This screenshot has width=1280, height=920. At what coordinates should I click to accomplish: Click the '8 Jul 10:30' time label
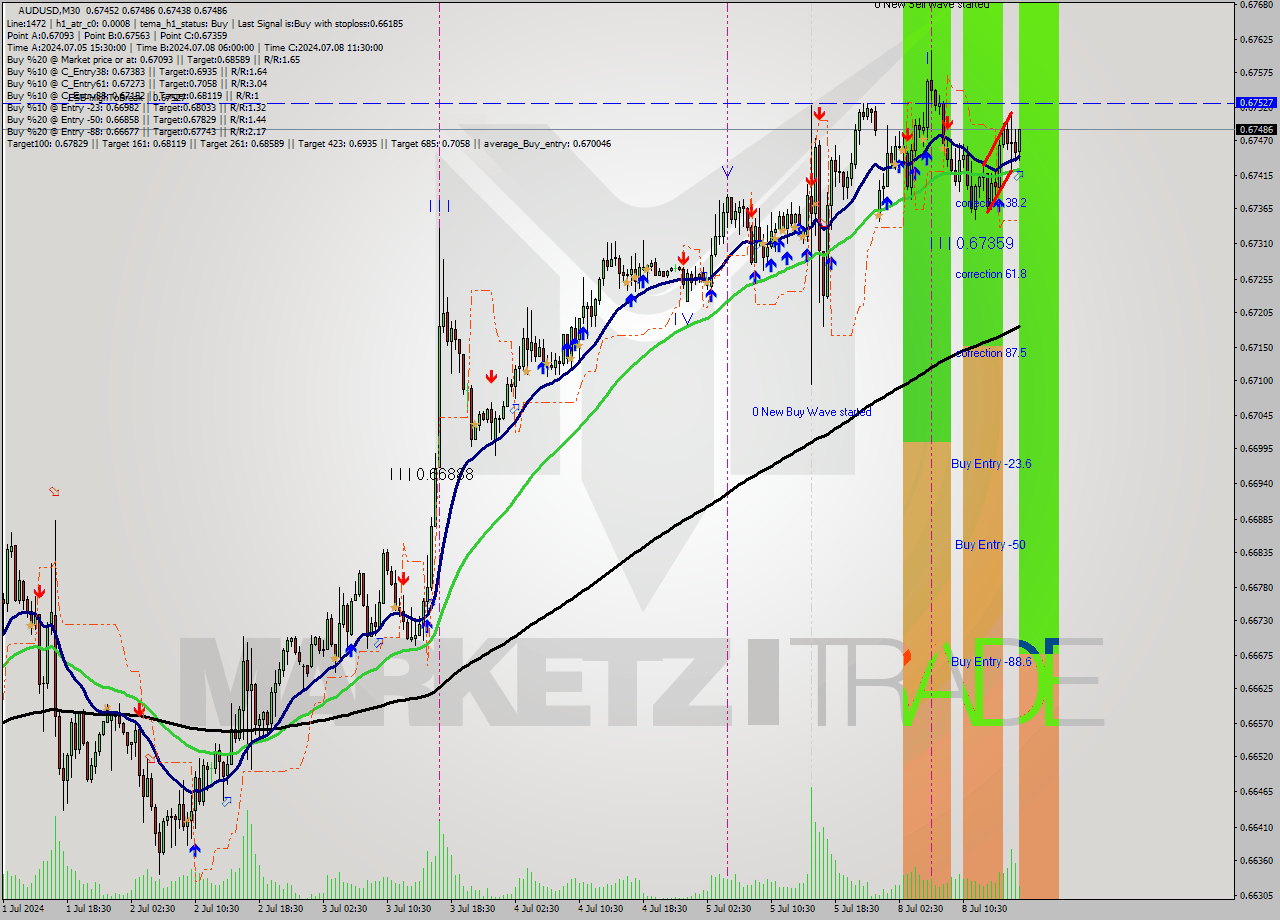pos(983,909)
